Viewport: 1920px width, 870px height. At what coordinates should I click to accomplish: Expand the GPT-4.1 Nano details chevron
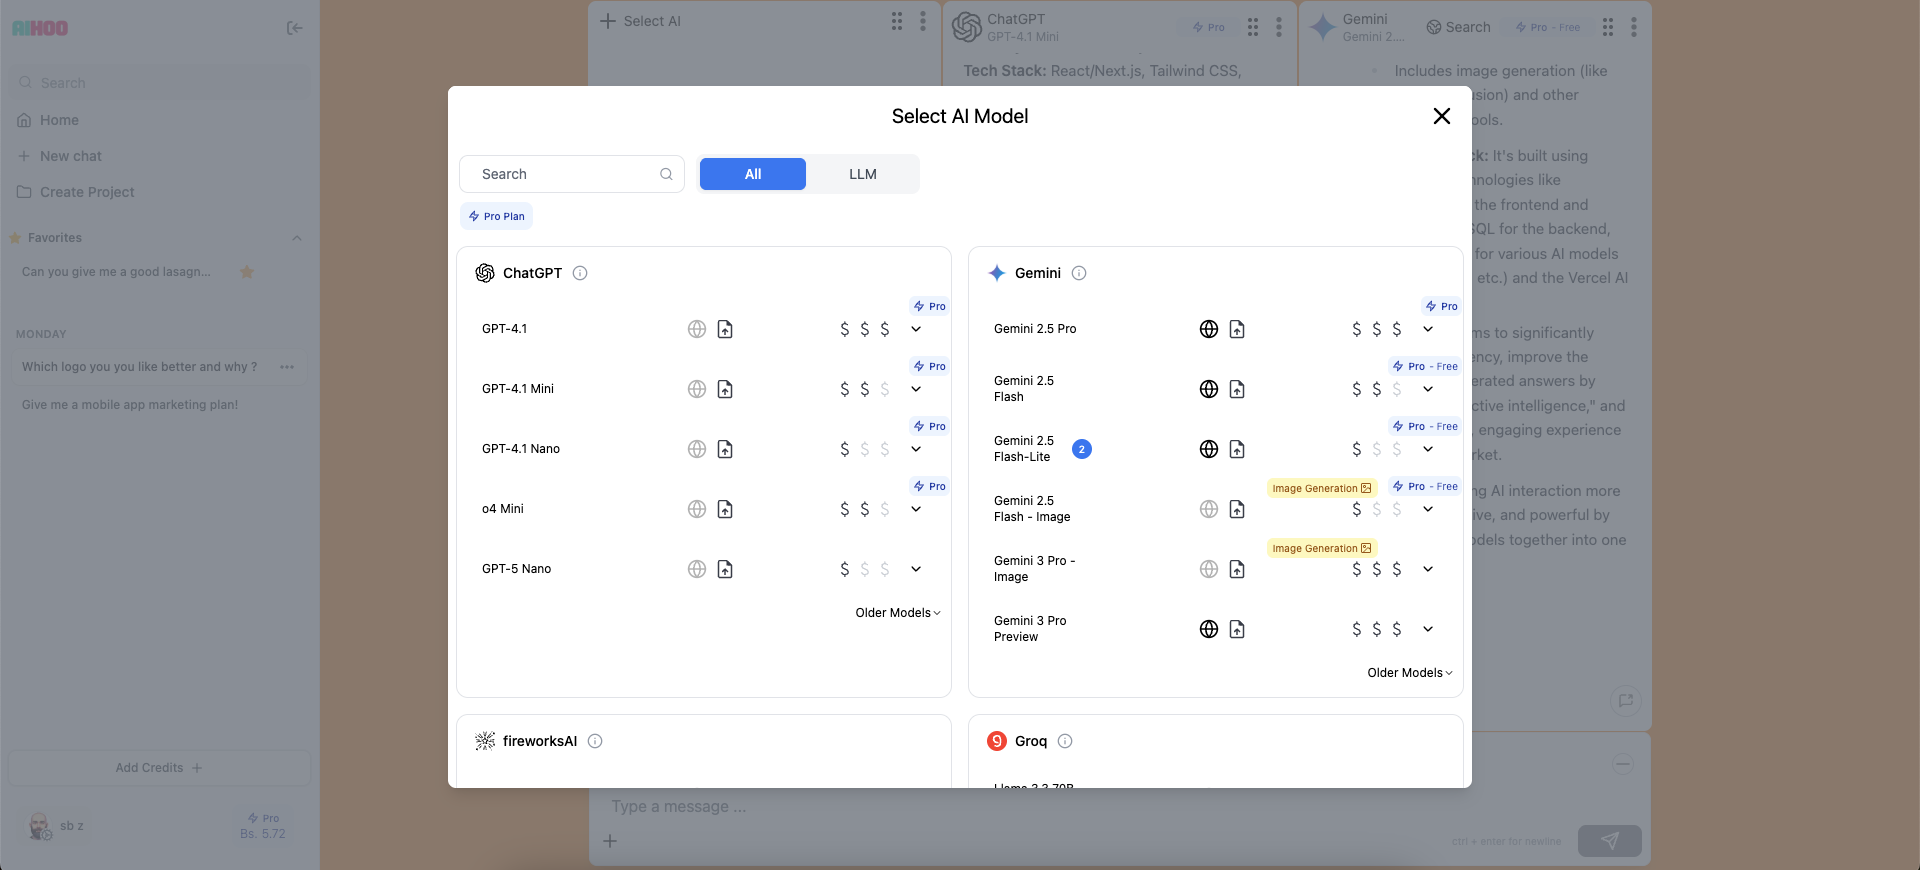916,449
